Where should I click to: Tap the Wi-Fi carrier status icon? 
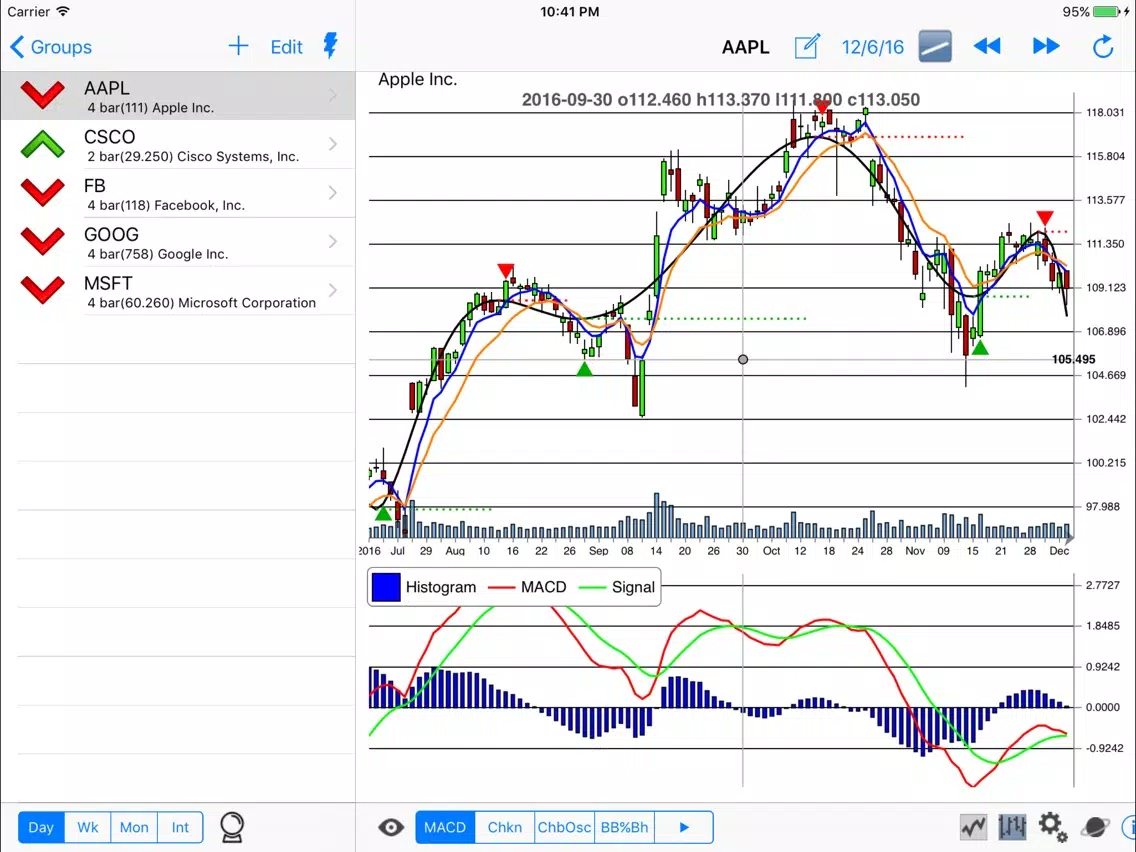point(63,12)
